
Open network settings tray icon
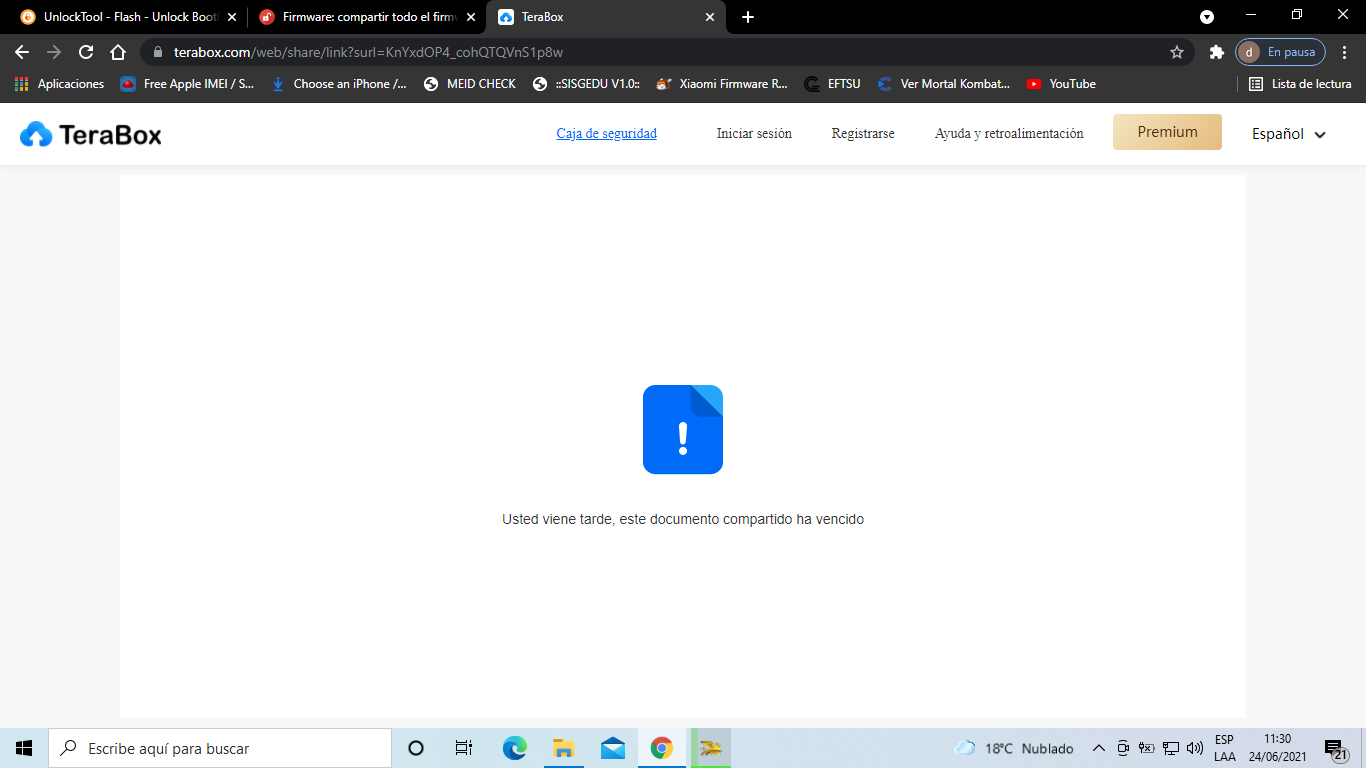tap(1171, 748)
